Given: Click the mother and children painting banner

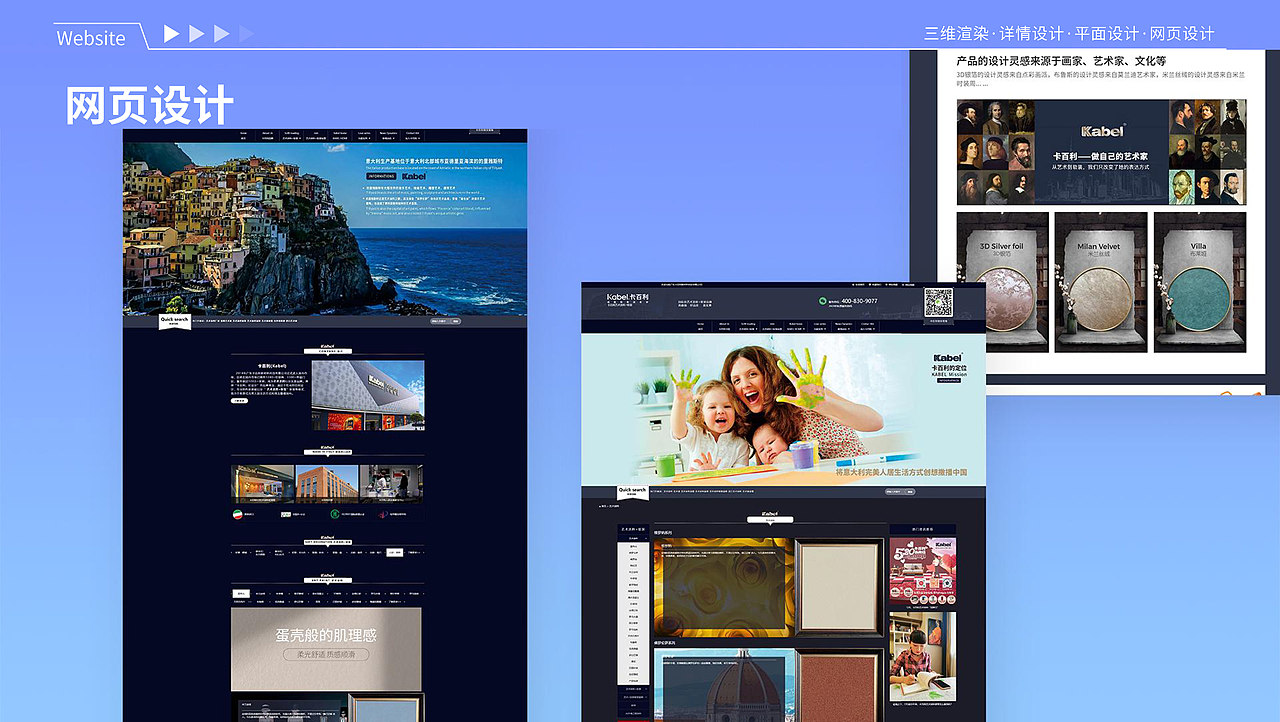Looking at the screenshot, I should tap(783, 409).
